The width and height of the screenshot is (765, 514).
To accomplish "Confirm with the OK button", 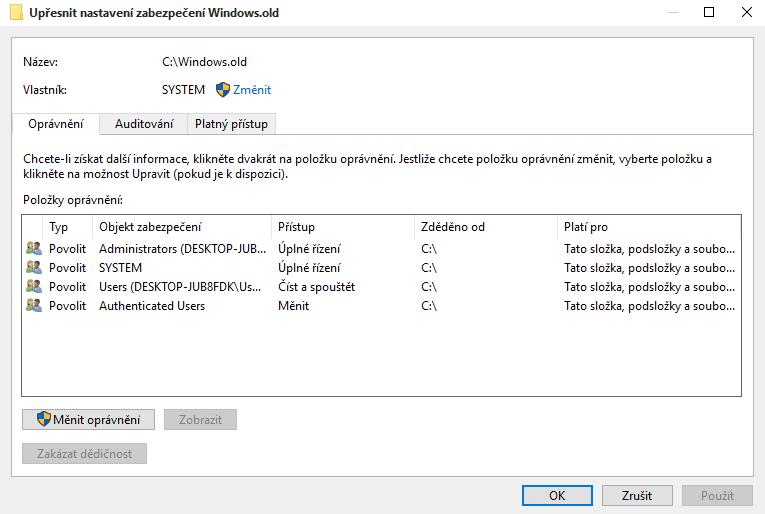I will pos(557,495).
